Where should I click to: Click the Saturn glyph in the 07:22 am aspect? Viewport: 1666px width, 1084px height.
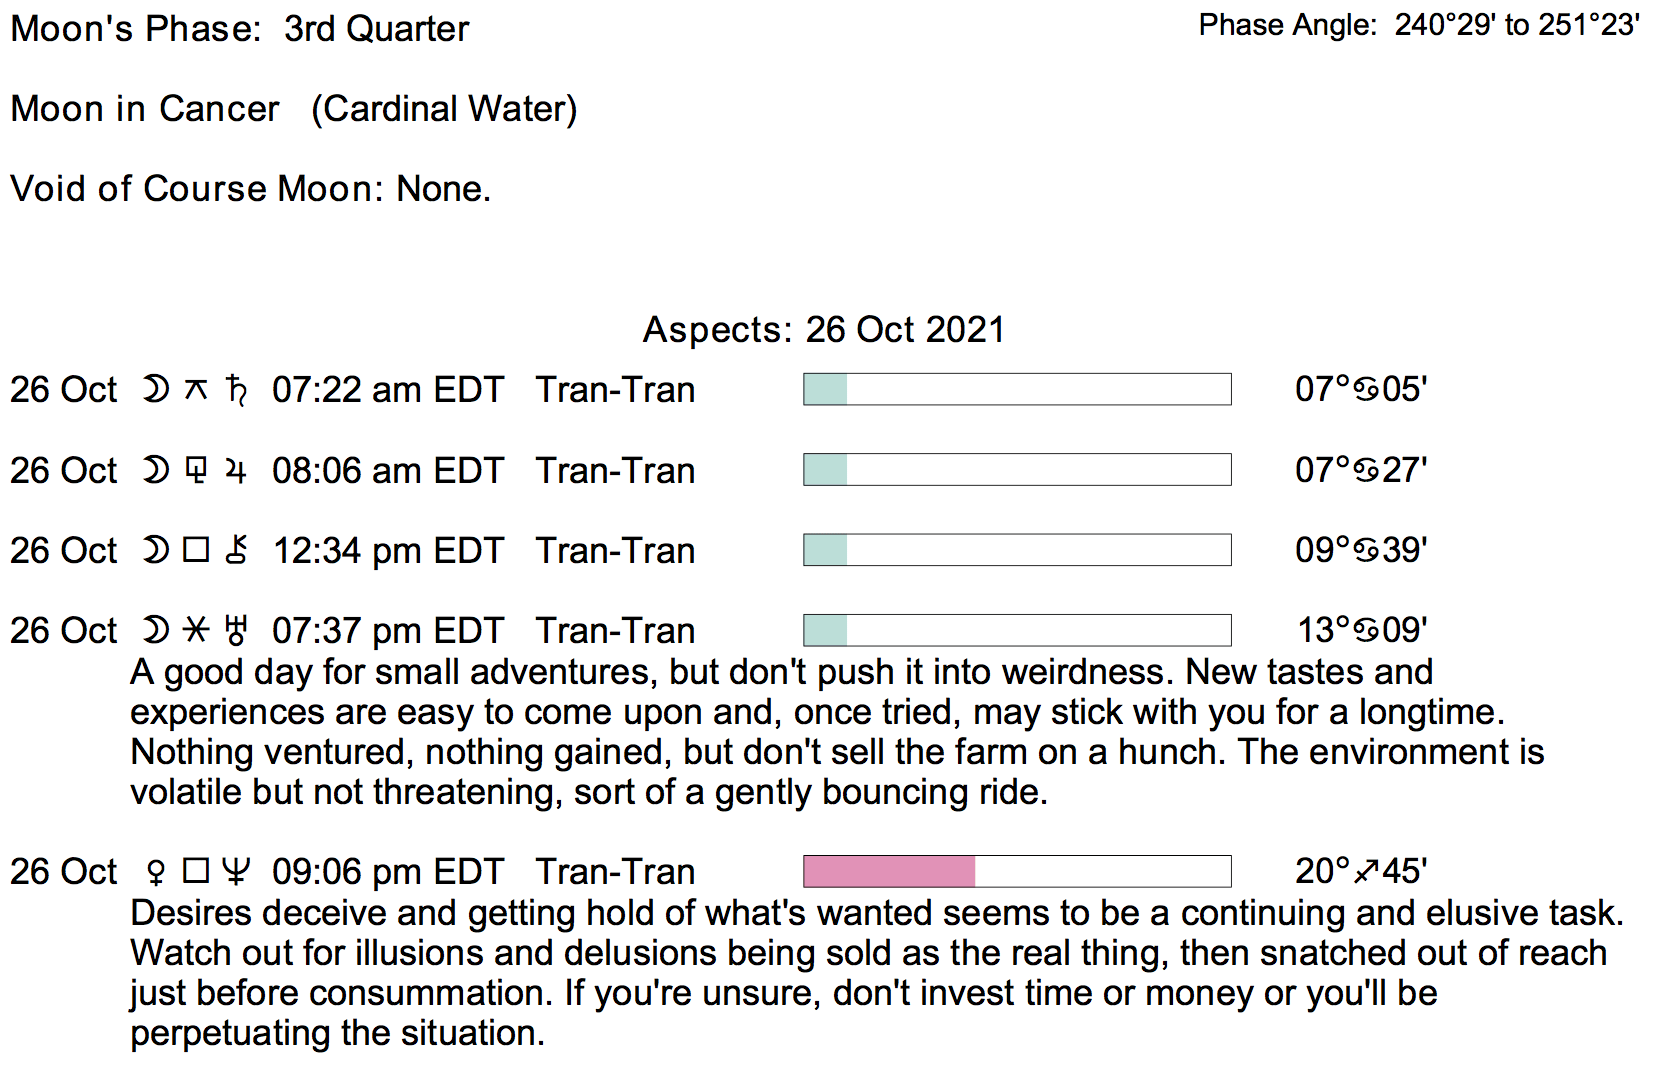click(x=237, y=389)
